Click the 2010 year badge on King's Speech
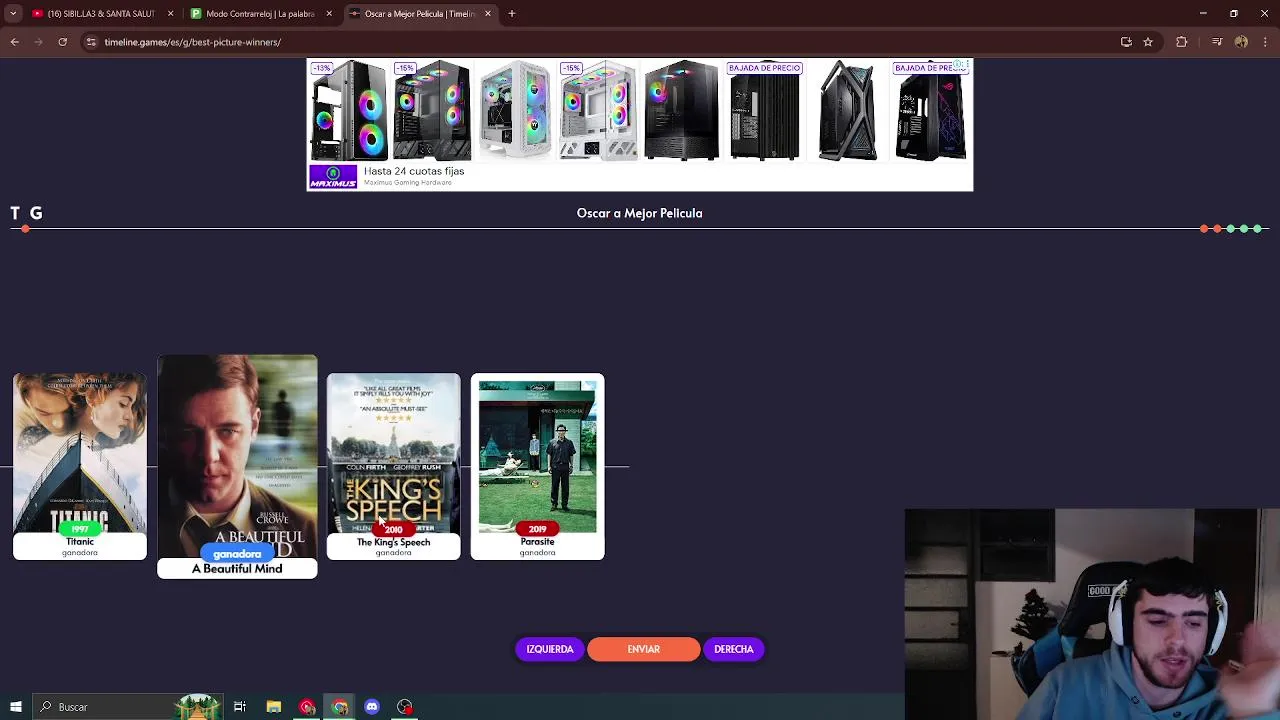1280x720 pixels. (394, 530)
